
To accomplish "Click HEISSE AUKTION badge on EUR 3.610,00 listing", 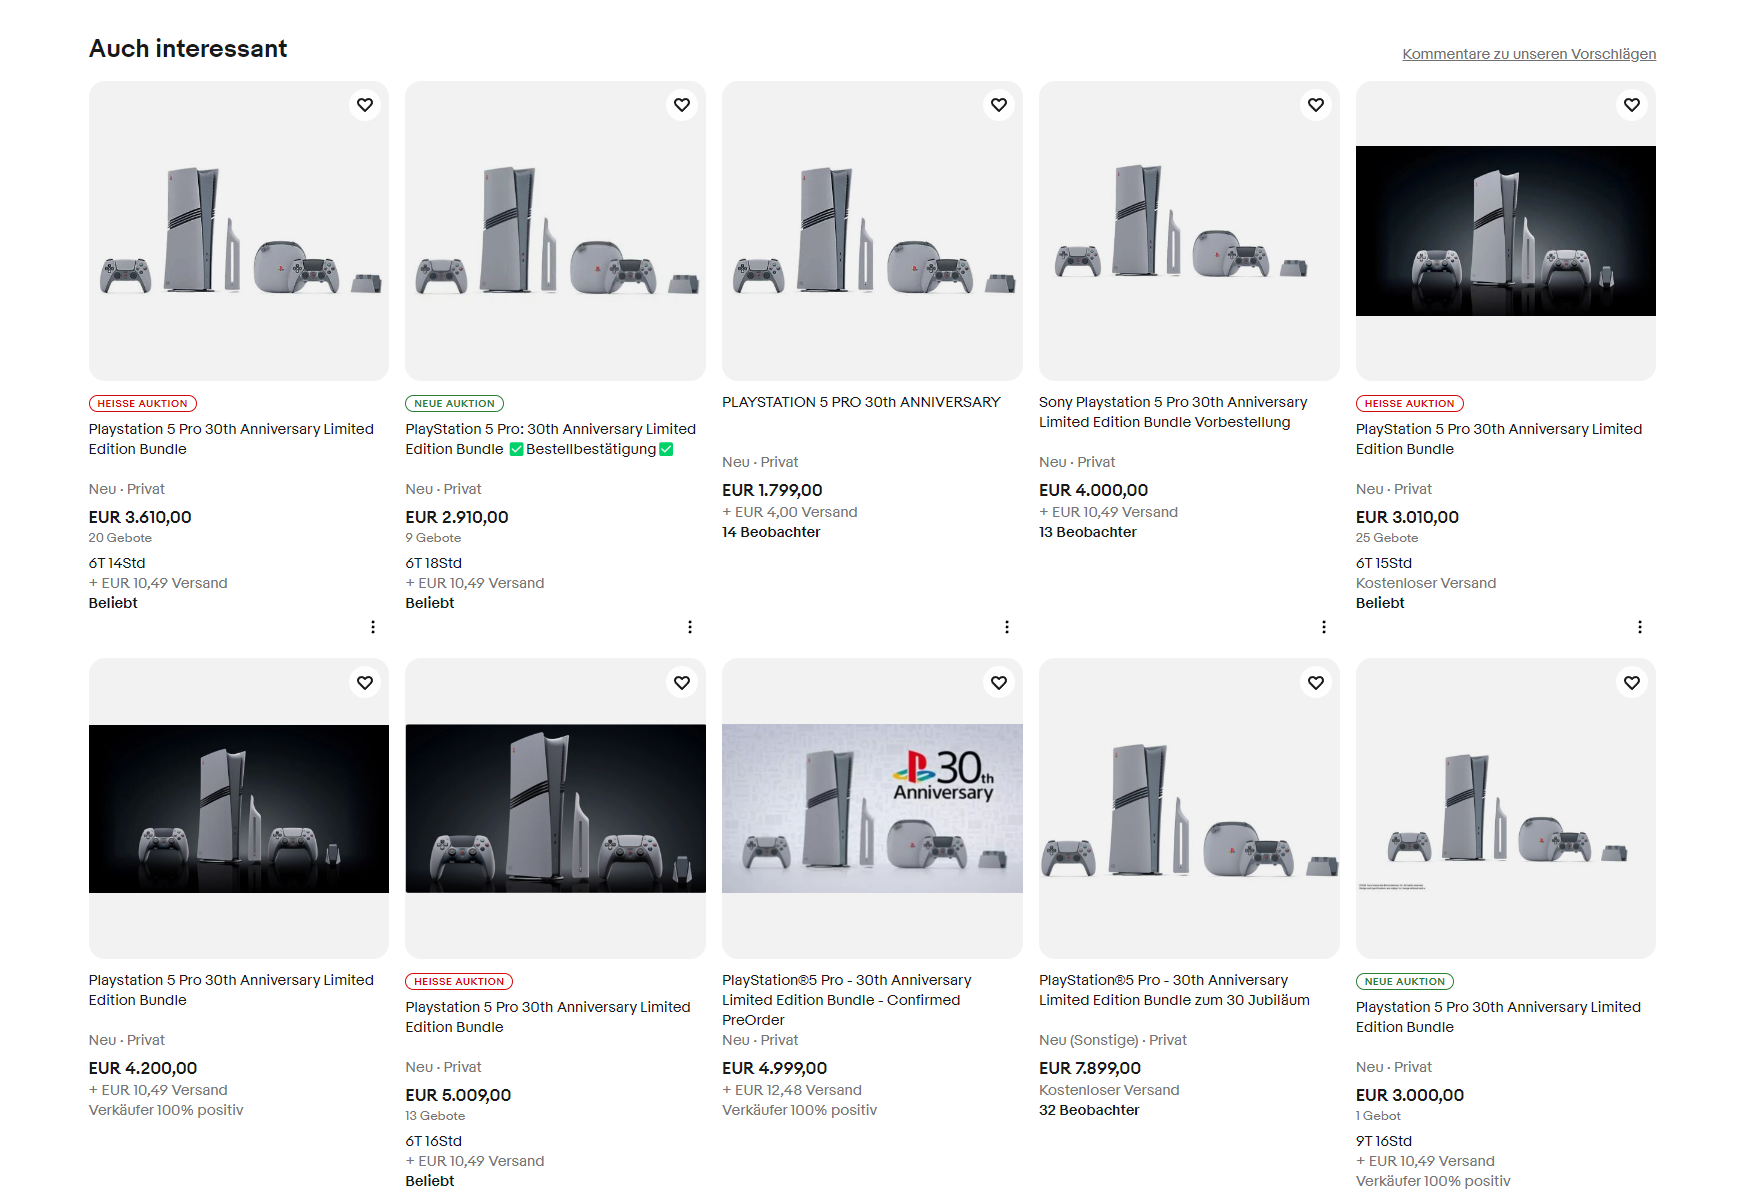I will (143, 404).
